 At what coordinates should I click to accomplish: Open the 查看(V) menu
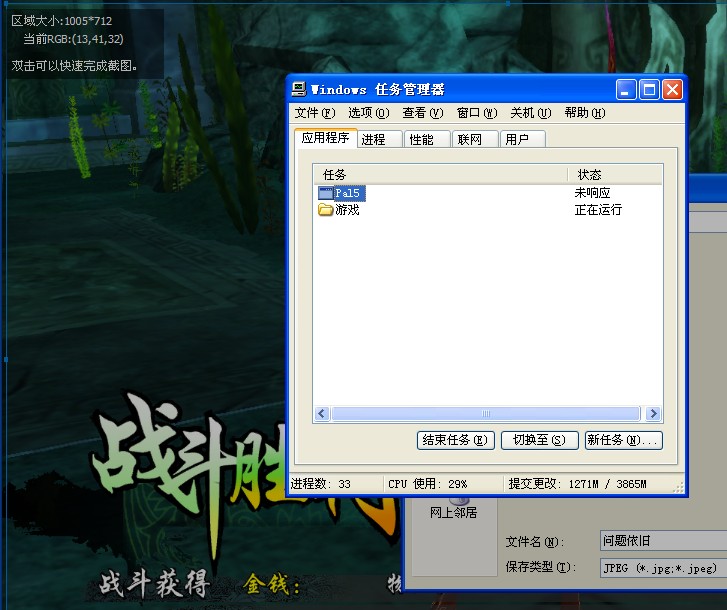pyautogui.click(x=422, y=113)
